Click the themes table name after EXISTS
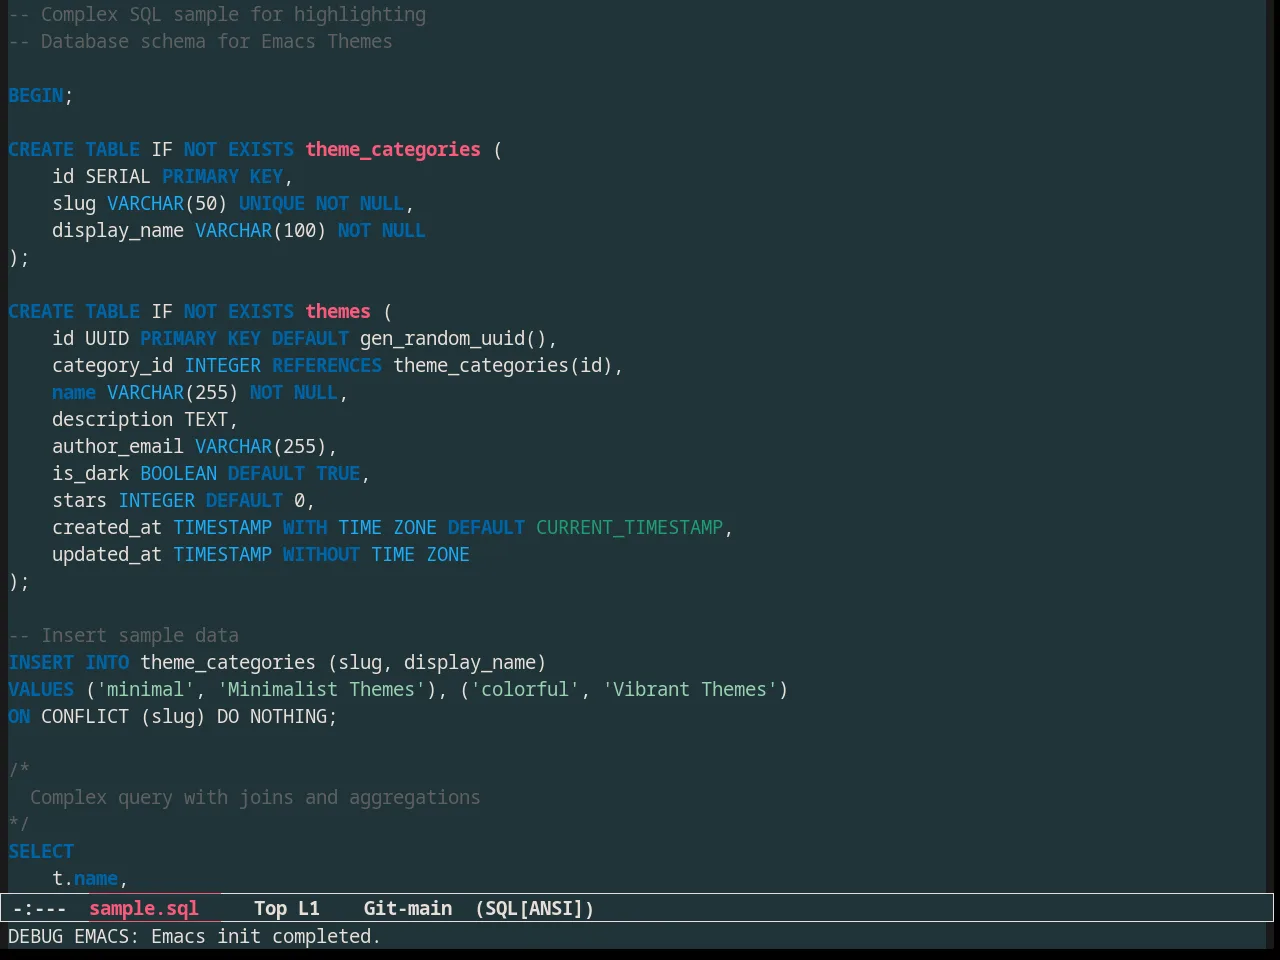The height and width of the screenshot is (960, 1280). click(x=338, y=311)
